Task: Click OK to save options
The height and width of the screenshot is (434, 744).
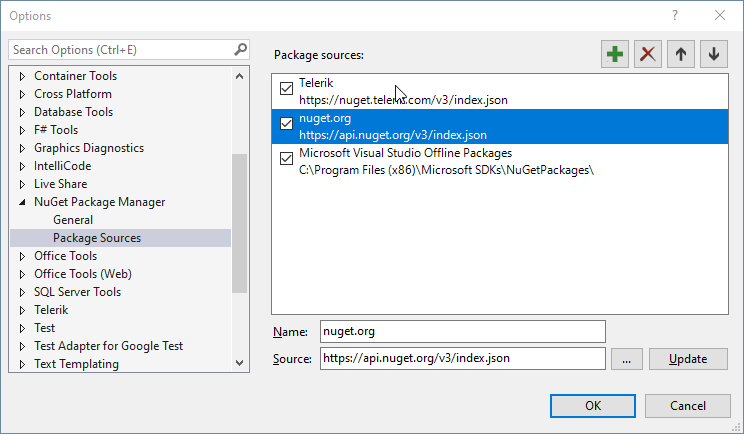Action: point(593,406)
